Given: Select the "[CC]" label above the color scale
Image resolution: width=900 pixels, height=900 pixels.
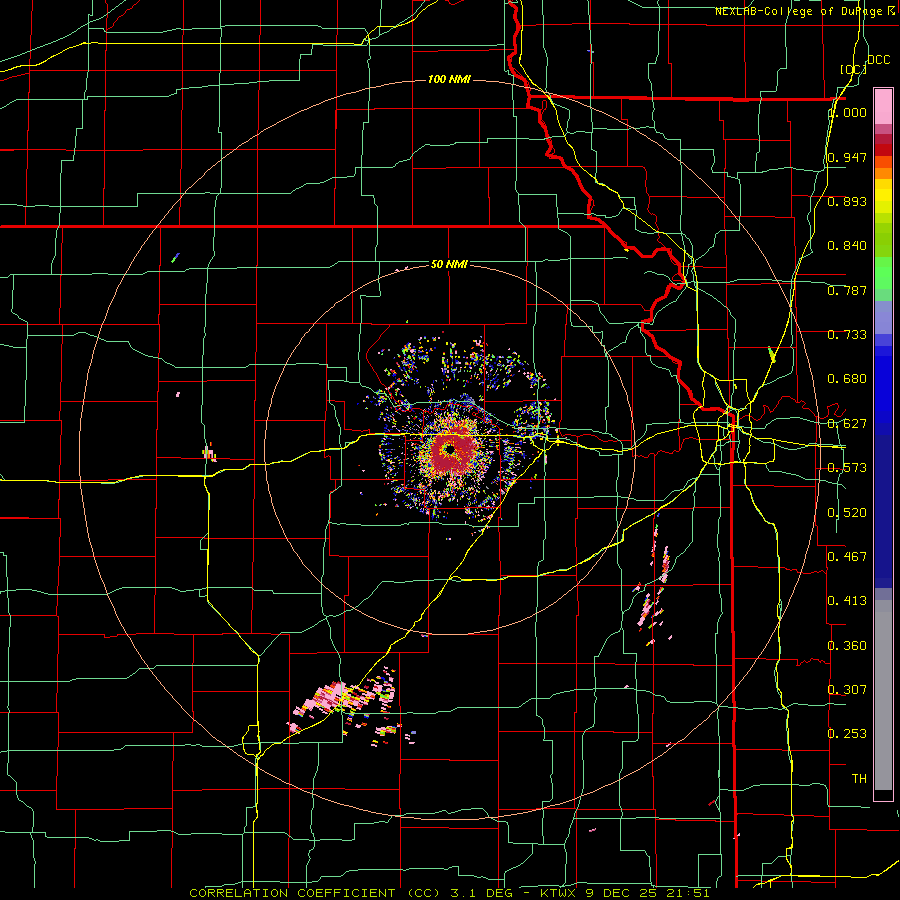Looking at the screenshot, I should coord(853,69).
